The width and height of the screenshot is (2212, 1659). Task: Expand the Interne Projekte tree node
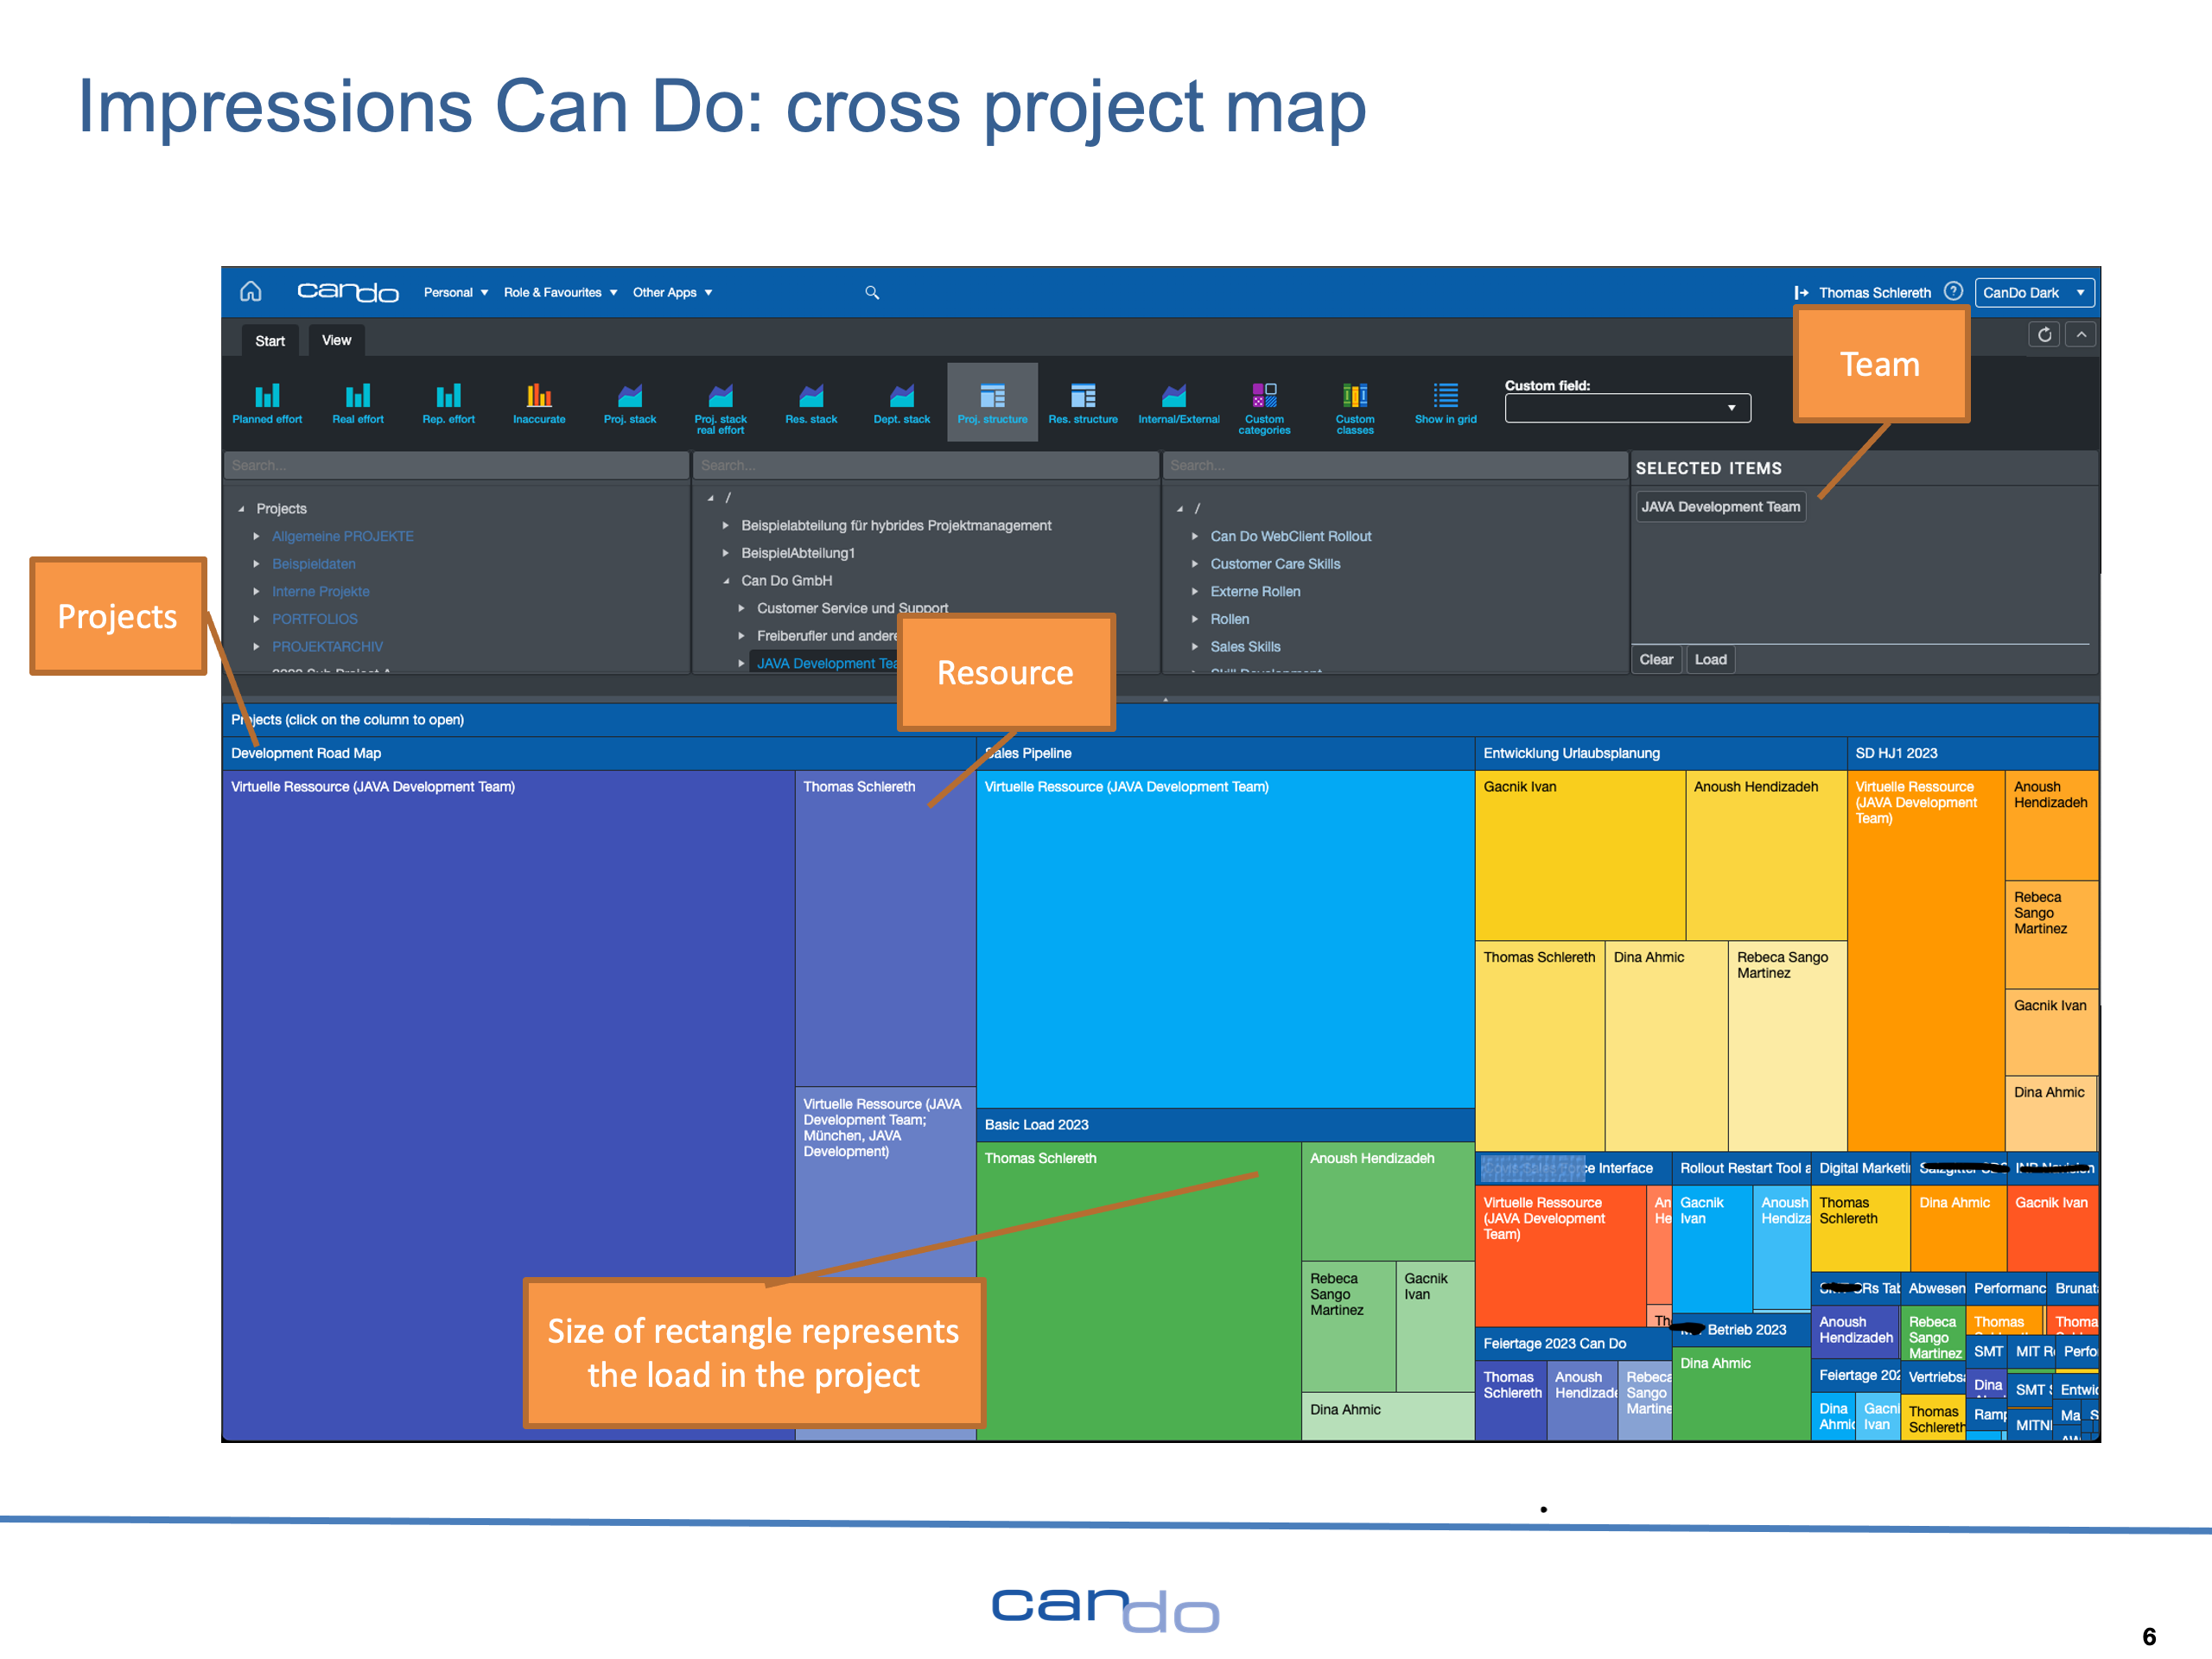tap(257, 591)
